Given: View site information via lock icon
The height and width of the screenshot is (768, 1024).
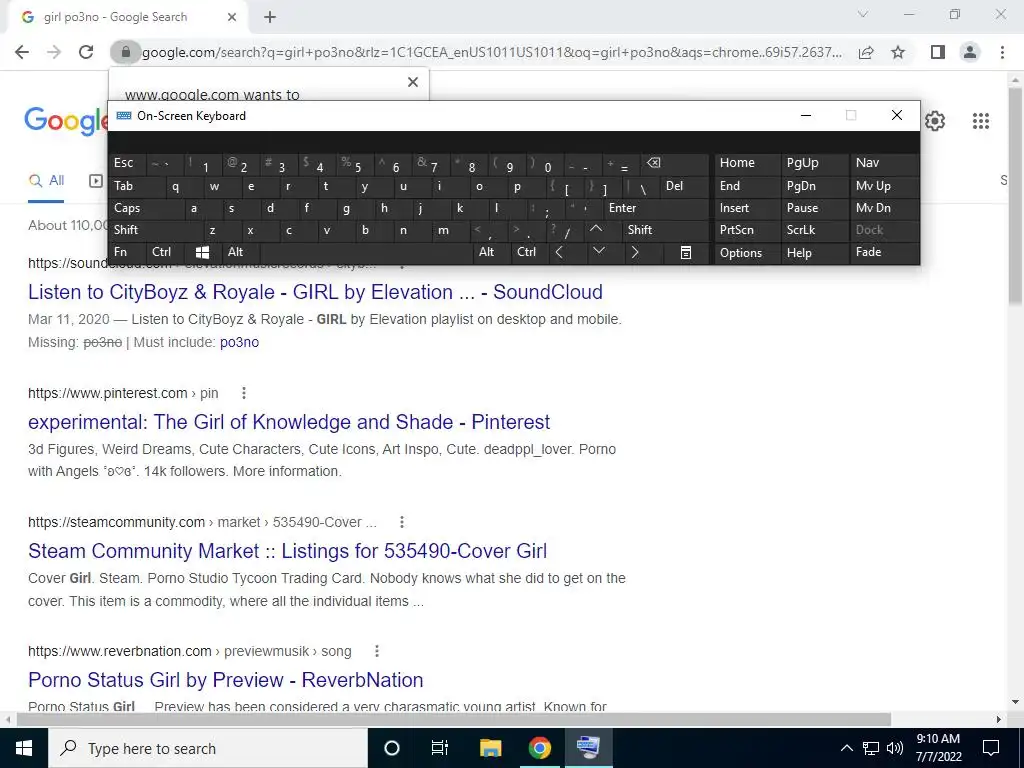Looking at the screenshot, I should pos(125,52).
